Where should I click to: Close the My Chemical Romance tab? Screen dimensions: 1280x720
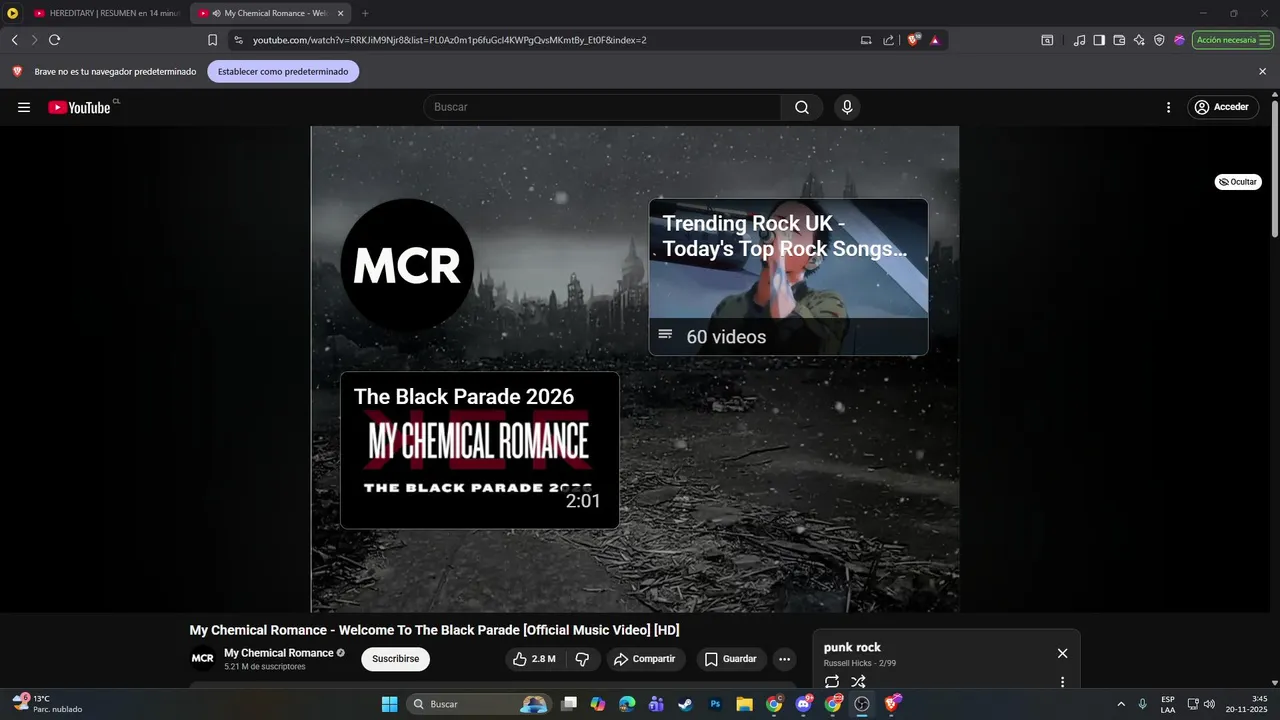click(x=340, y=13)
